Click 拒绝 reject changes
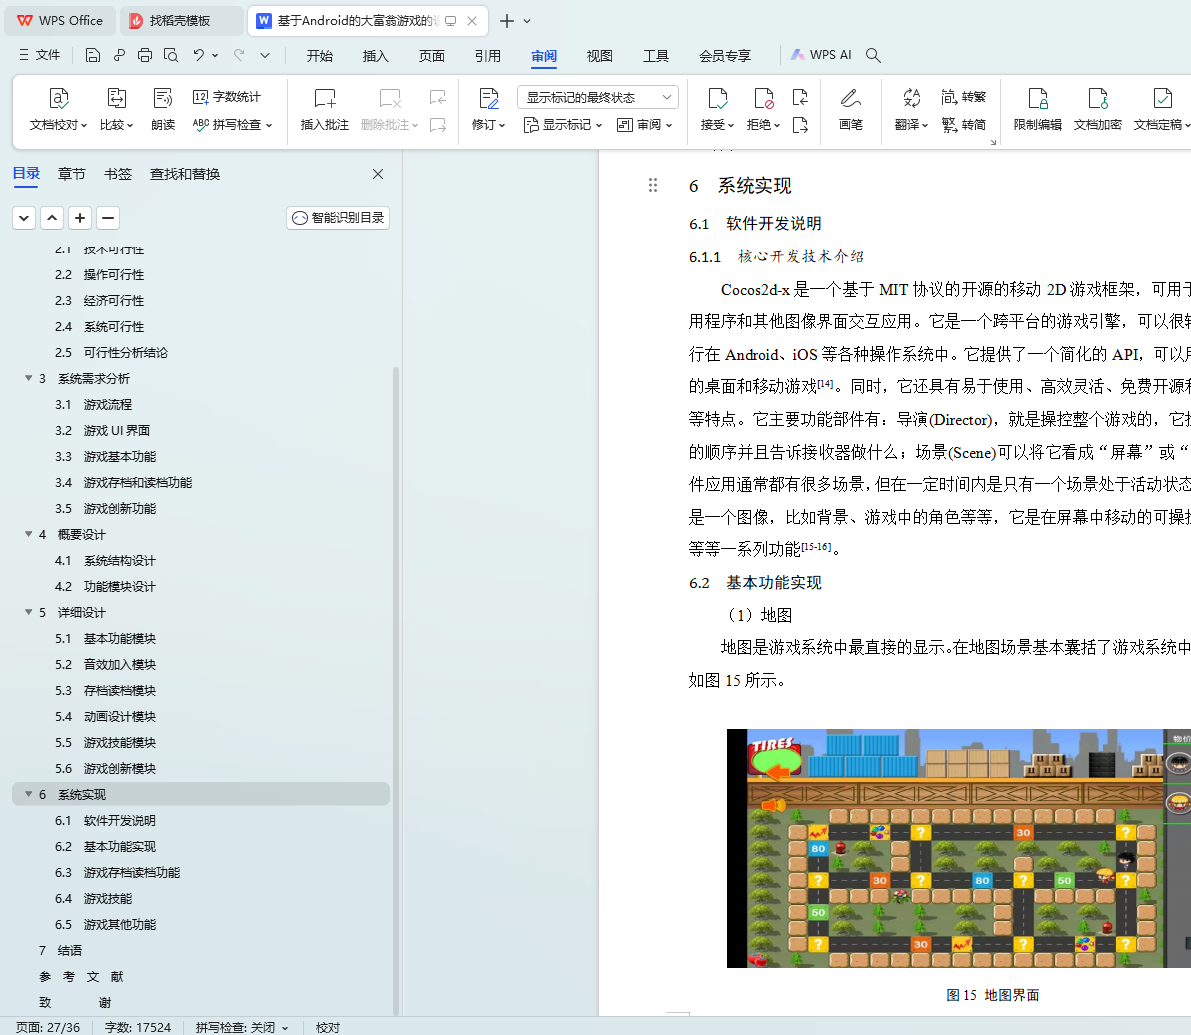 coord(763,109)
